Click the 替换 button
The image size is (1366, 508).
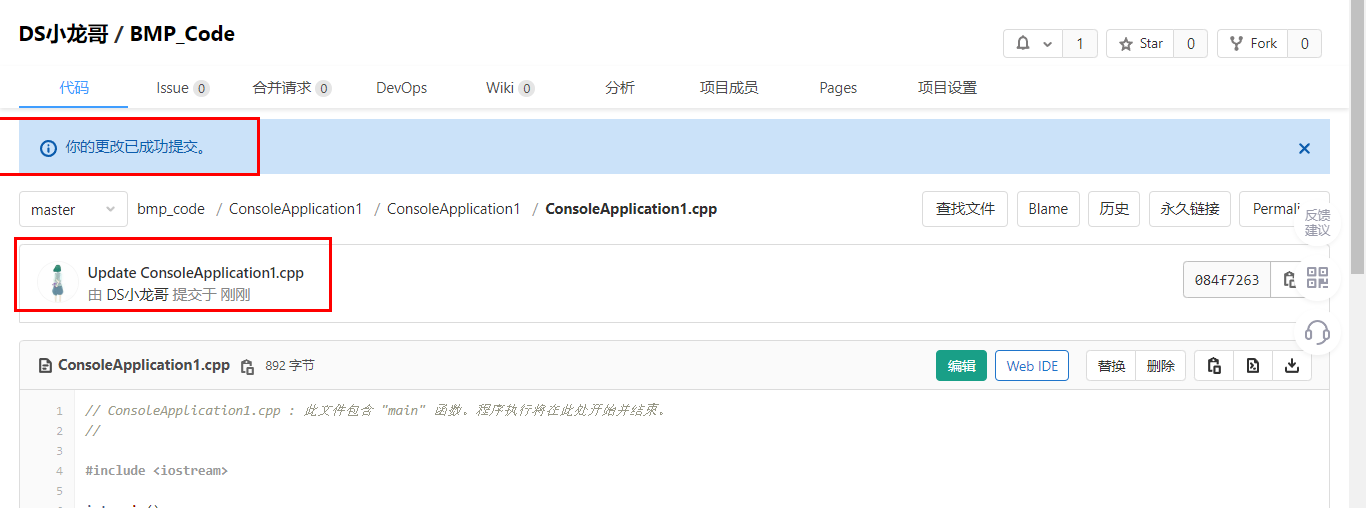[1111, 366]
